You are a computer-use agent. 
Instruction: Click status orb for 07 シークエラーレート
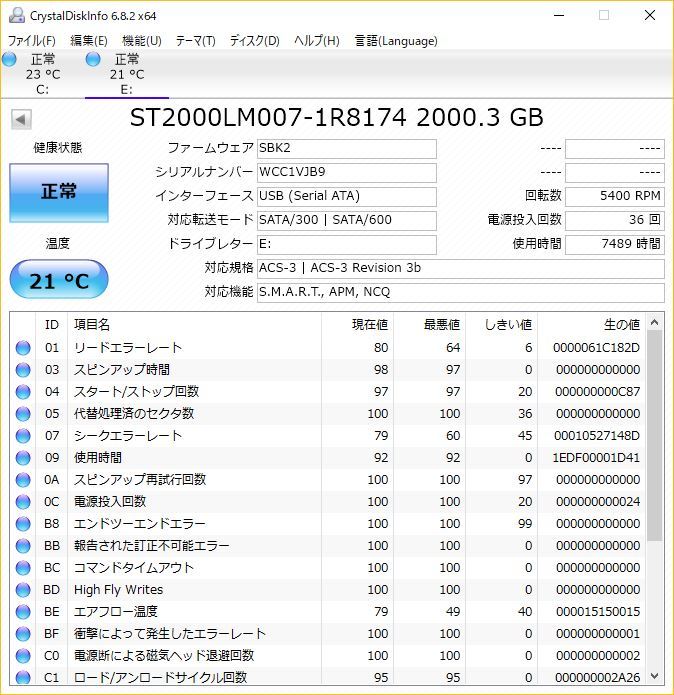[23, 436]
